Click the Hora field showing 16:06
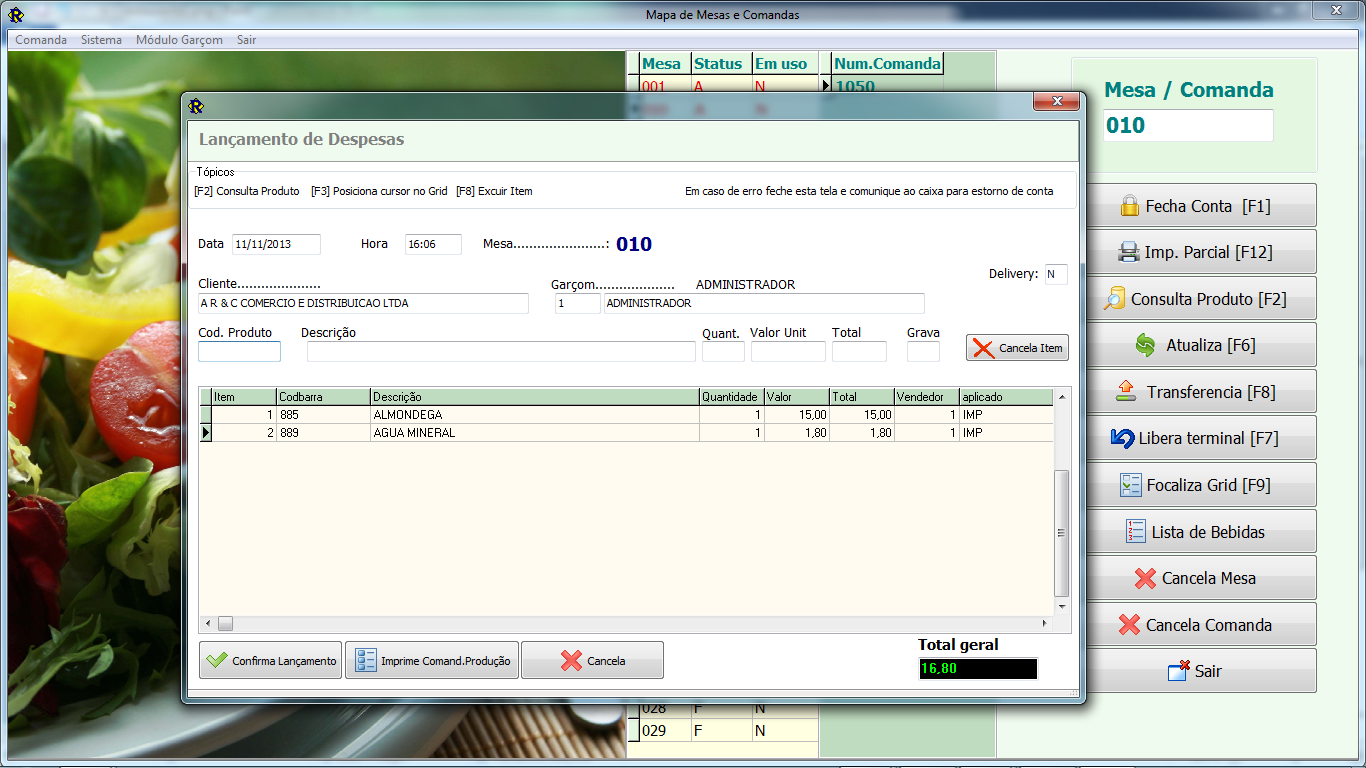 click(x=433, y=244)
